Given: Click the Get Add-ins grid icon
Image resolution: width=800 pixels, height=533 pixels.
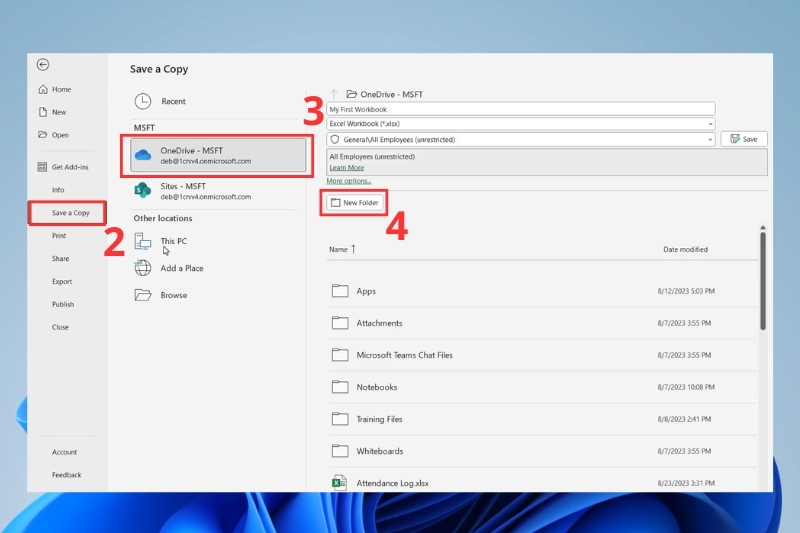Looking at the screenshot, I should tap(42, 167).
